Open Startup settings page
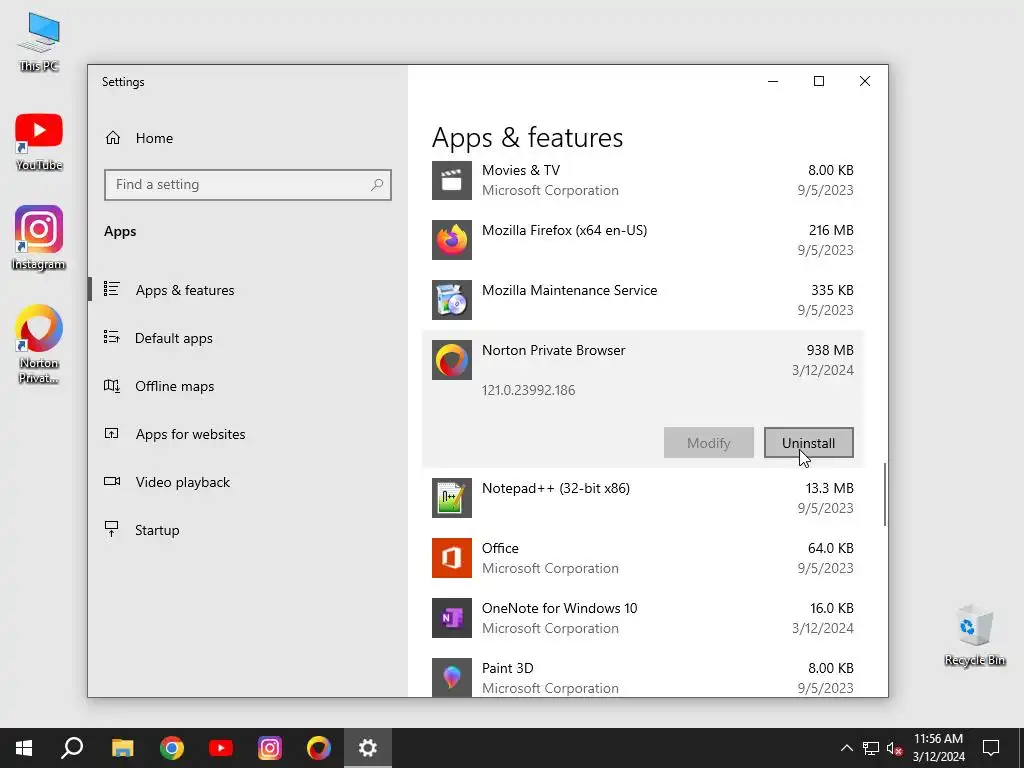Image resolution: width=1024 pixels, height=768 pixels. click(x=157, y=530)
